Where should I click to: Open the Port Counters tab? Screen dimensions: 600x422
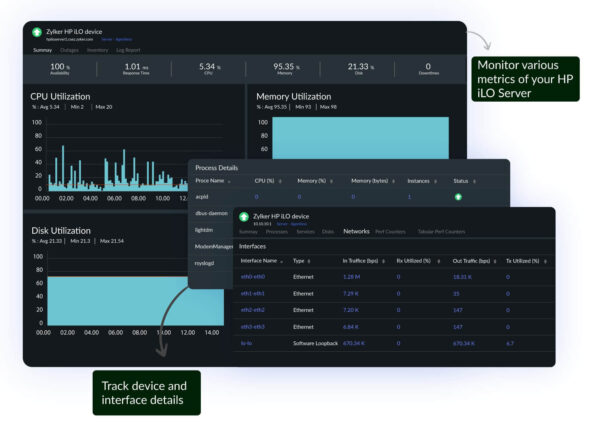click(x=390, y=232)
